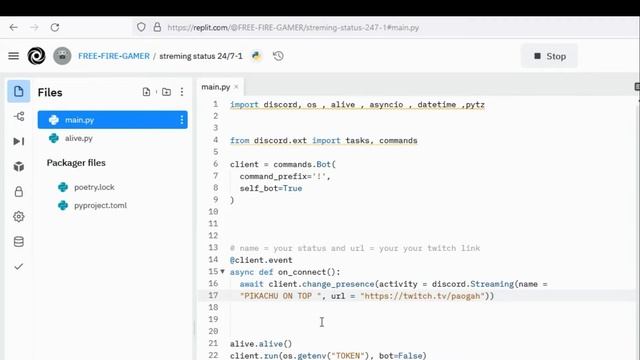Open the Packages cube sidebar icon

pyautogui.click(x=19, y=167)
